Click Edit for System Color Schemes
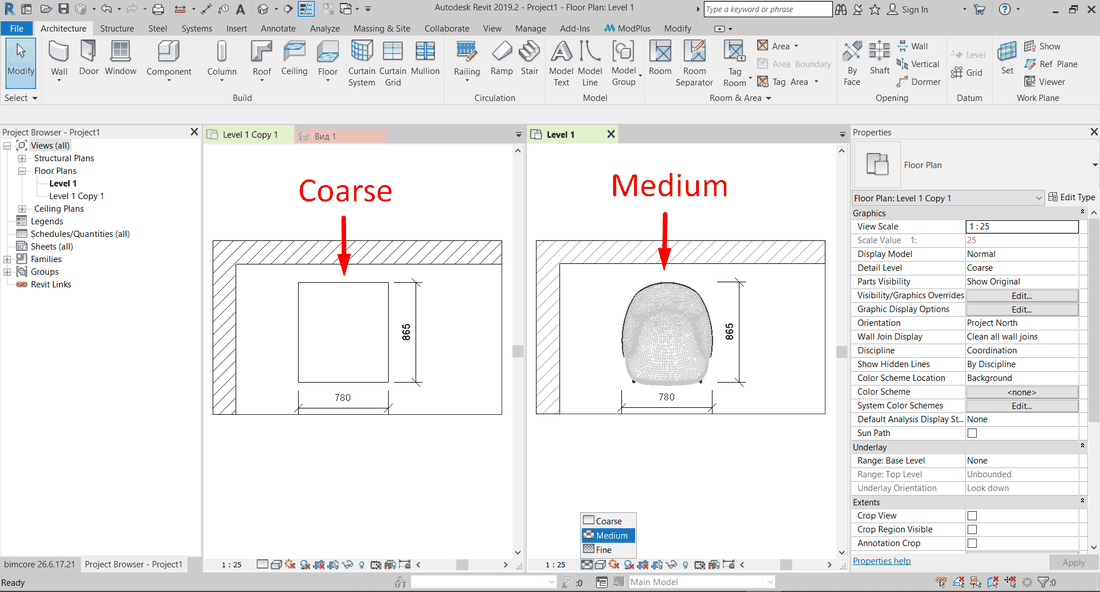 point(1022,406)
